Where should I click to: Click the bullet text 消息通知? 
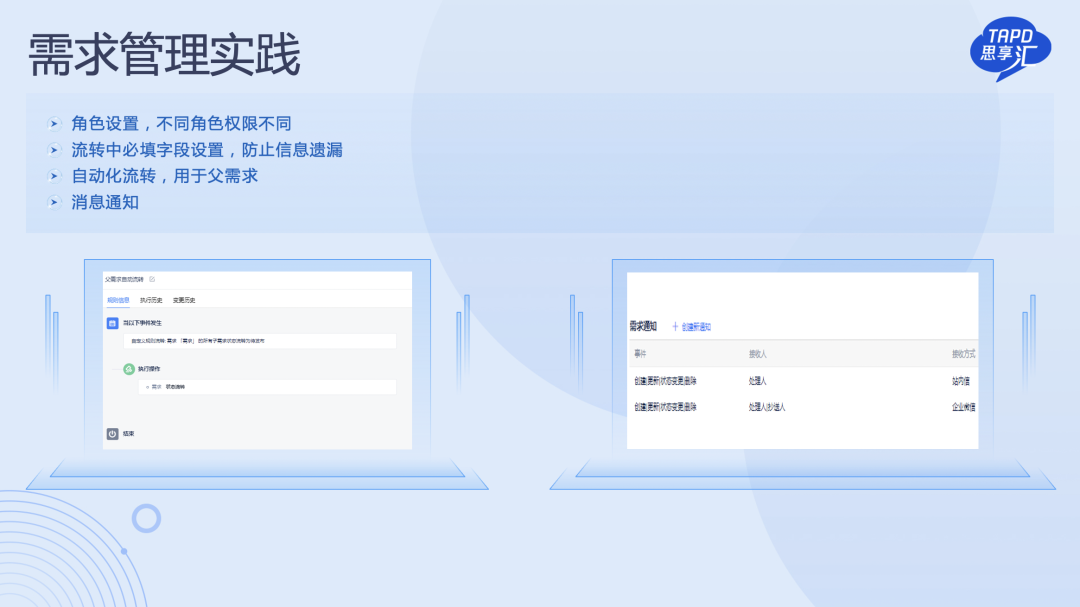[105, 203]
